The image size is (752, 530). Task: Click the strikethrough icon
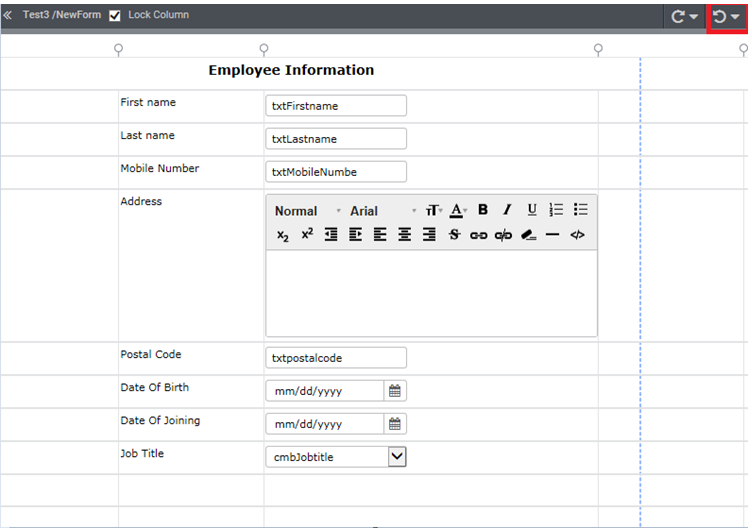[454, 235]
